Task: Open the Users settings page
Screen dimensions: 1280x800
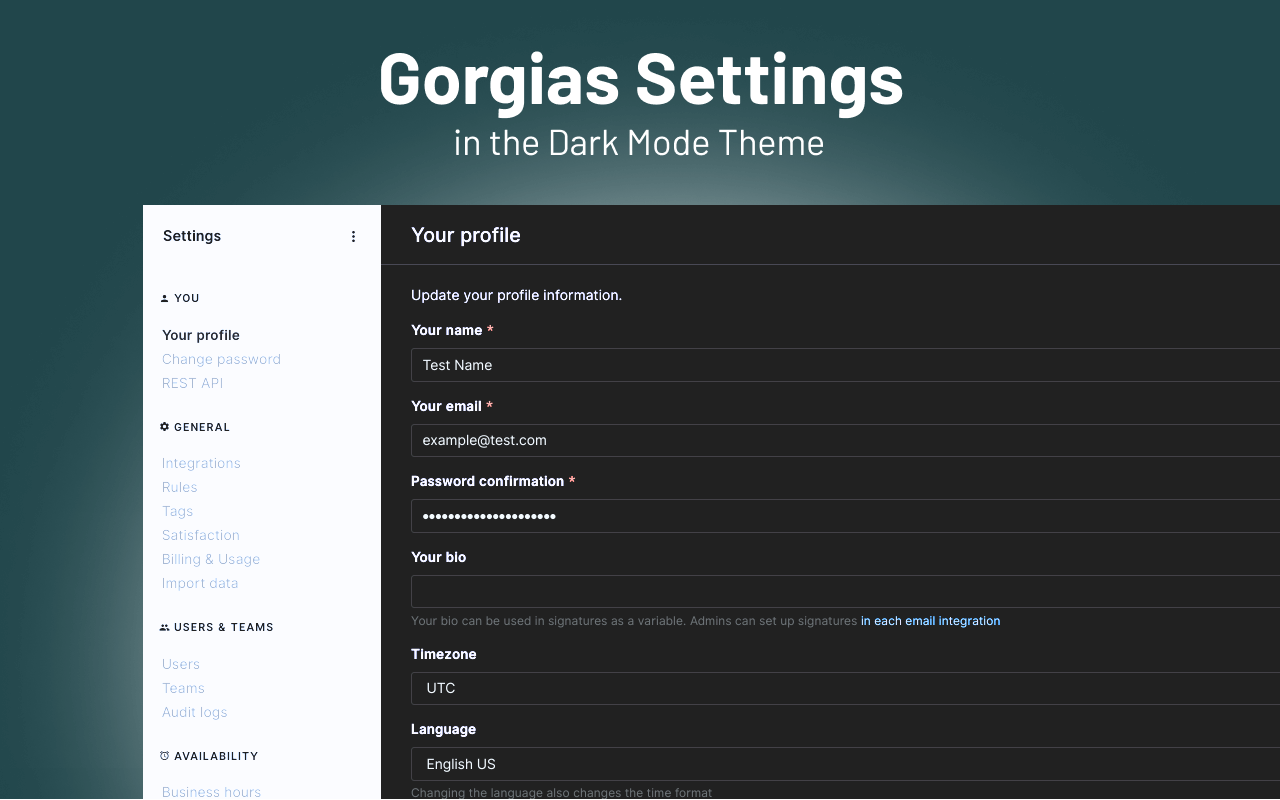Action: 181,664
